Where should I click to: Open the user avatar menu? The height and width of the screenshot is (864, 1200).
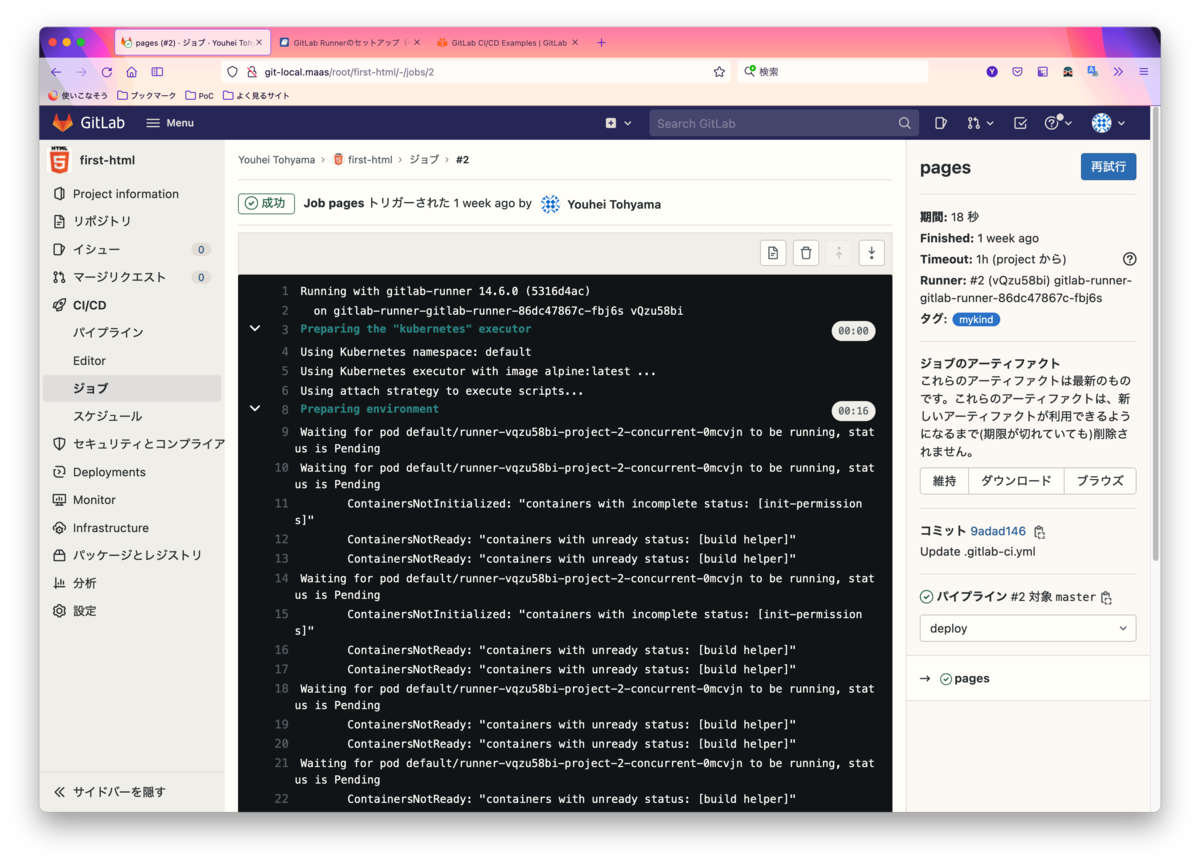click(x=1108, y=123)
